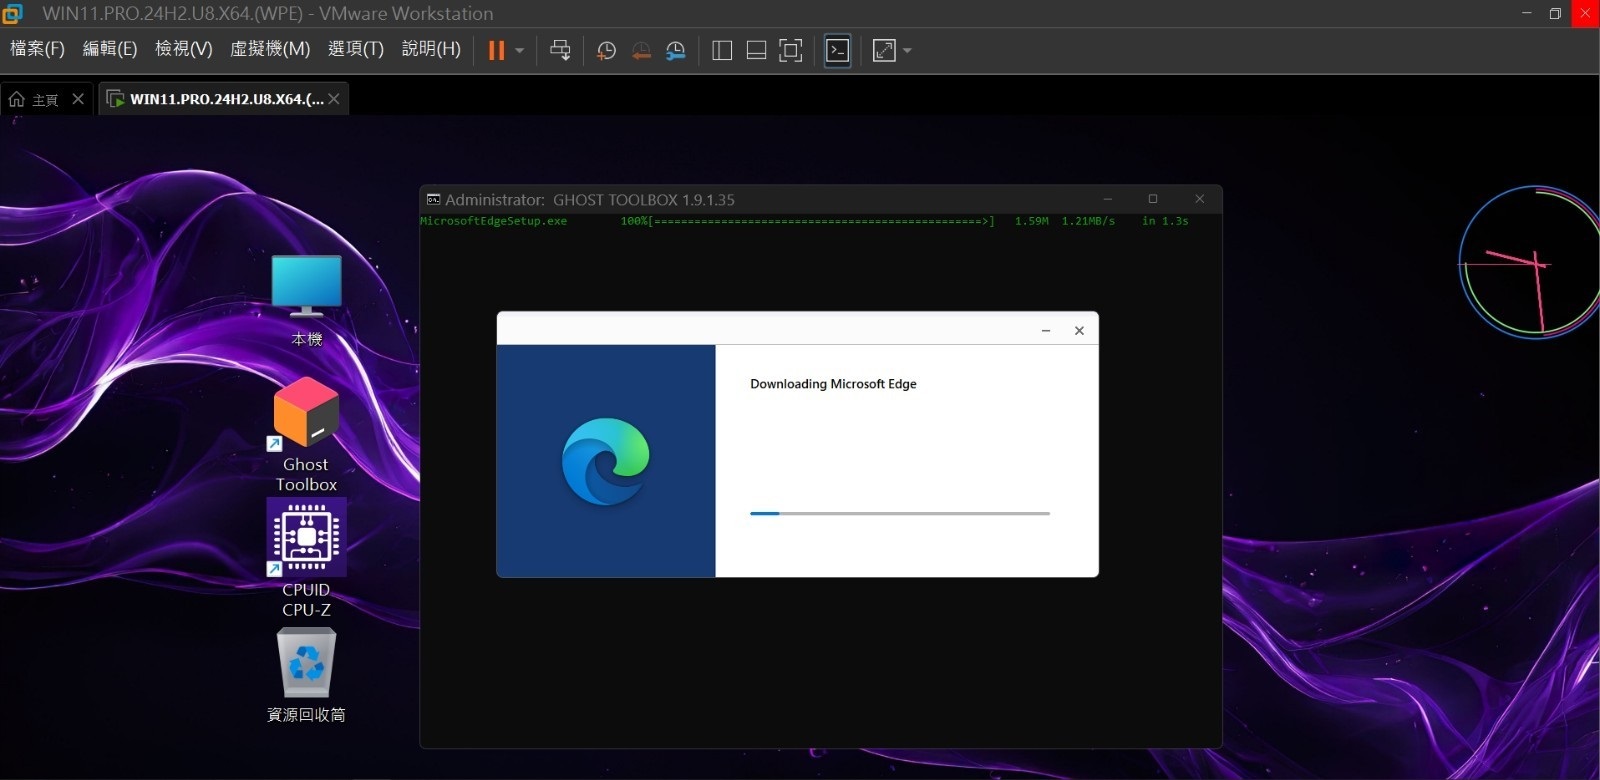Close the Edge installer dialog

[1079, 330]
